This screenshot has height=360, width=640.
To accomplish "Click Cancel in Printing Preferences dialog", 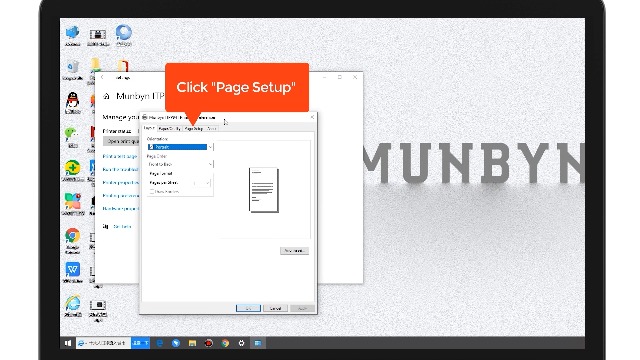I will click(x=276, y=308).
